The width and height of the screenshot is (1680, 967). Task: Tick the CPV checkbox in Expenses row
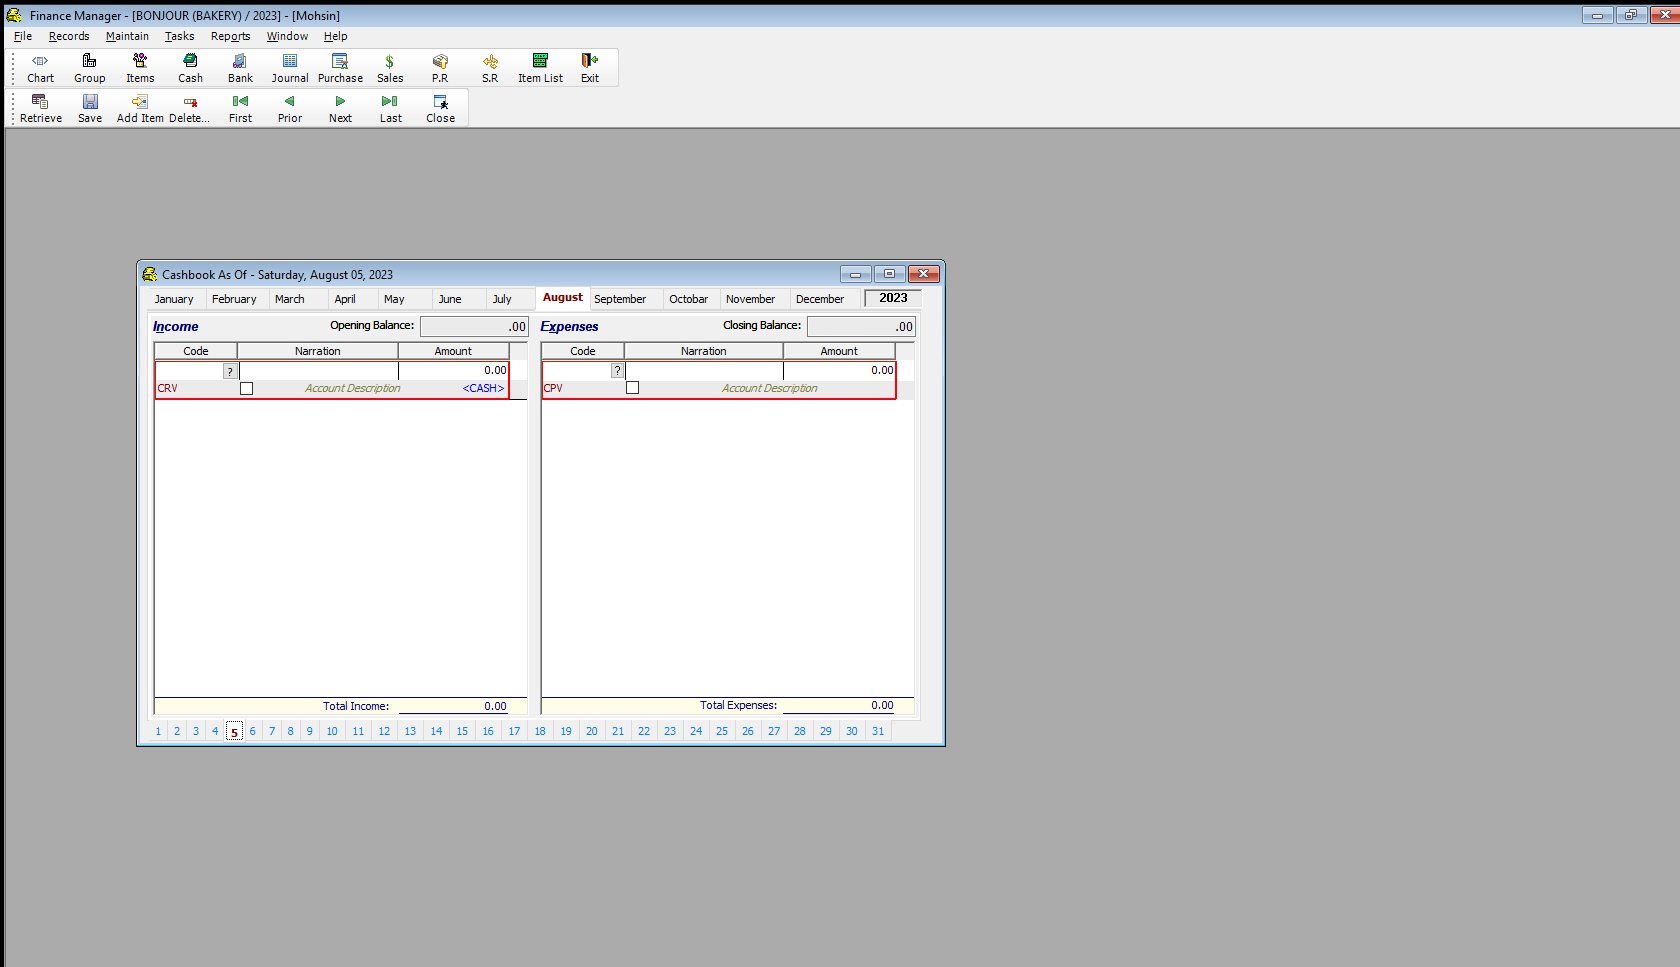pos(632,388)
